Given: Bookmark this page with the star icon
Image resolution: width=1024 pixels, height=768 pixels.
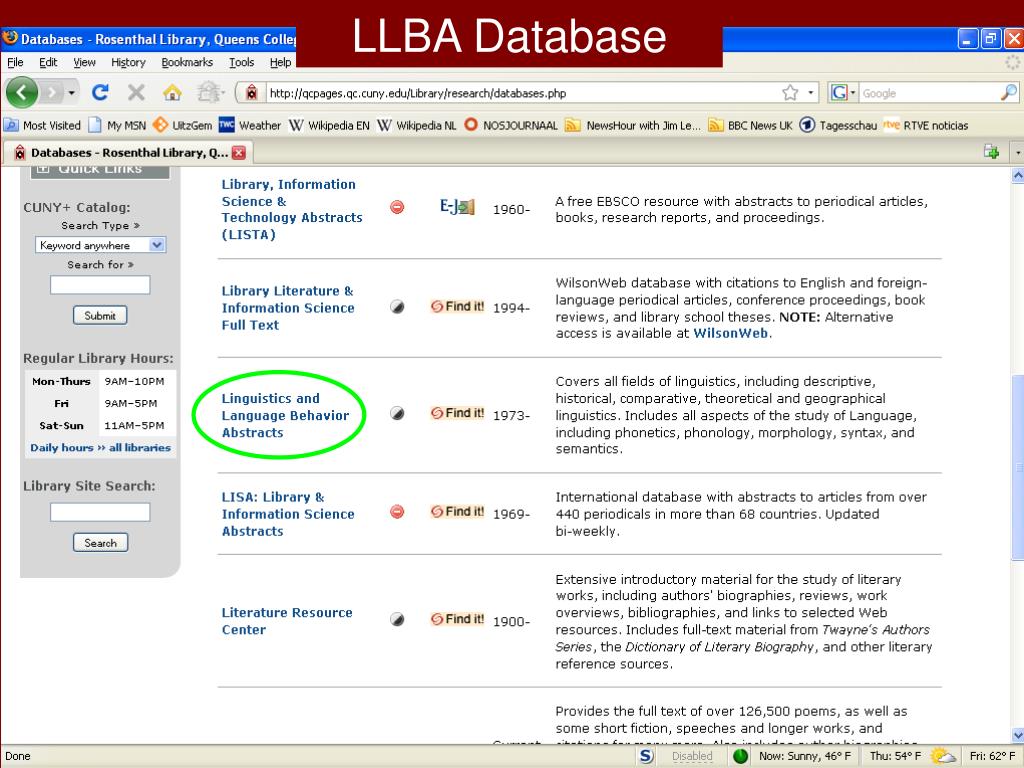Looking at the screenshot, I should (x=790, y=93).
